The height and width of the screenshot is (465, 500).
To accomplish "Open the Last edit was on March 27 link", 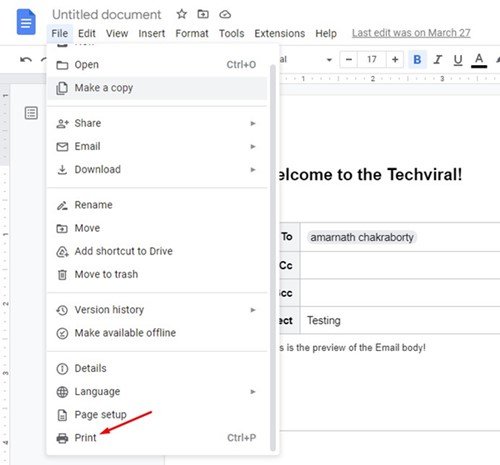I will (x=411, y=33).
